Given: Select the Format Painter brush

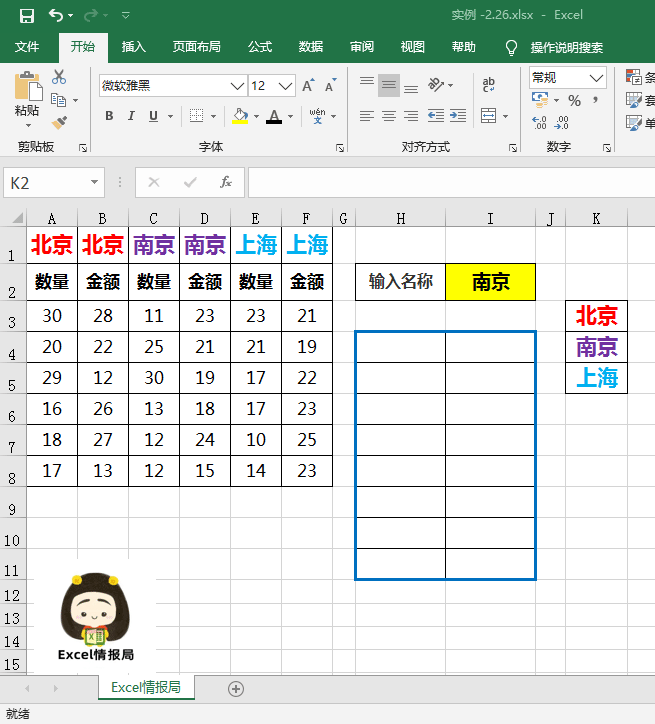Looking at the screenshot, I should click(59, 122).
